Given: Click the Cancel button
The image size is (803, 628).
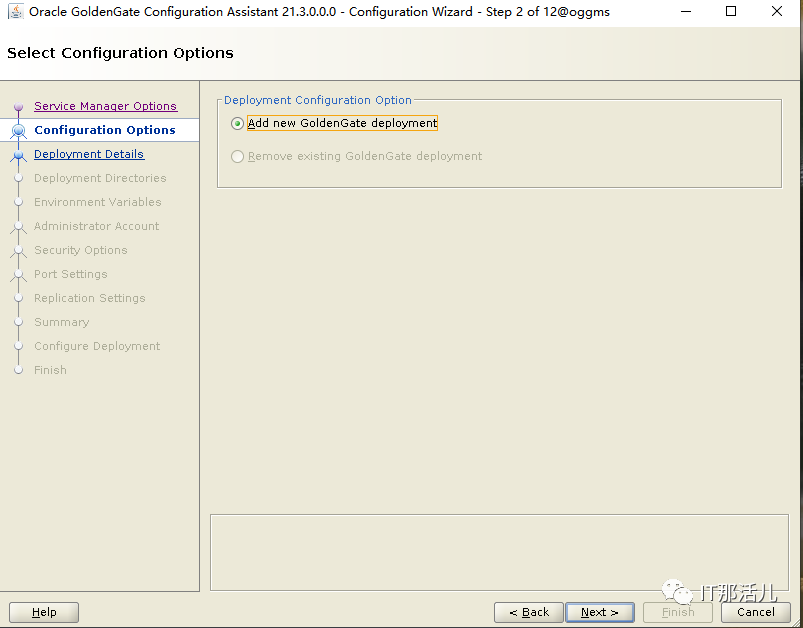Looking at the screenshot, I should tap(756, 612).
